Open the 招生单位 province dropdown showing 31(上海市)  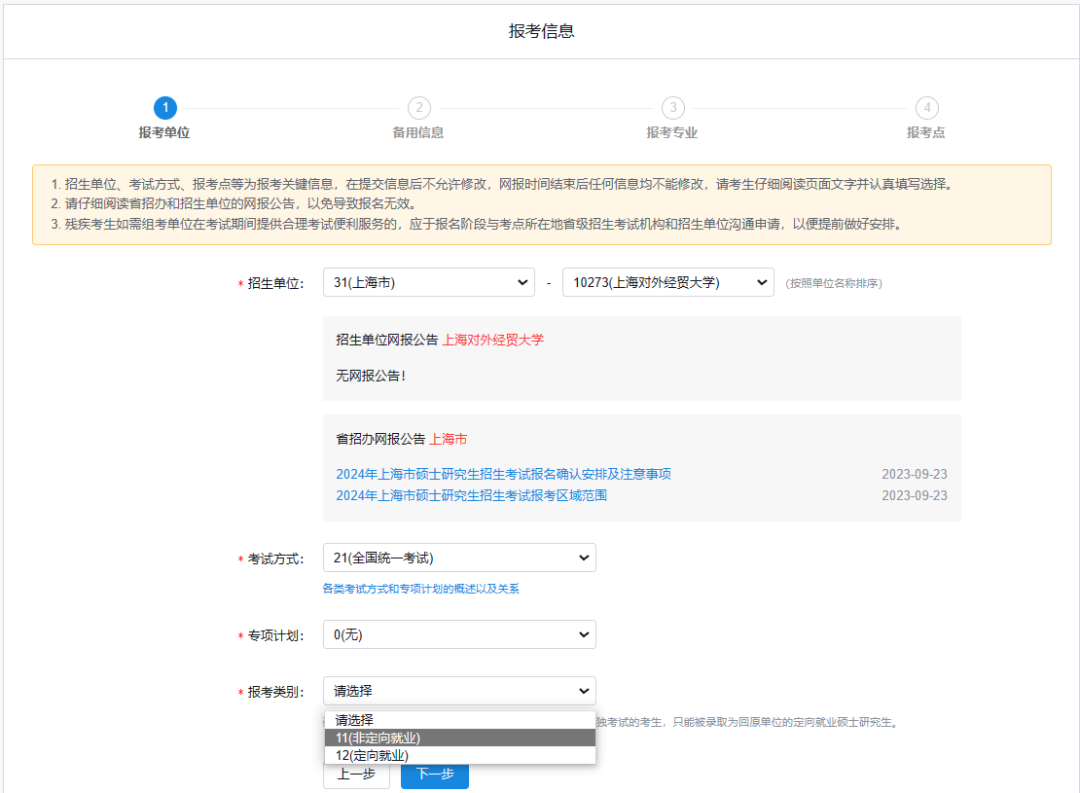[428, 282]
